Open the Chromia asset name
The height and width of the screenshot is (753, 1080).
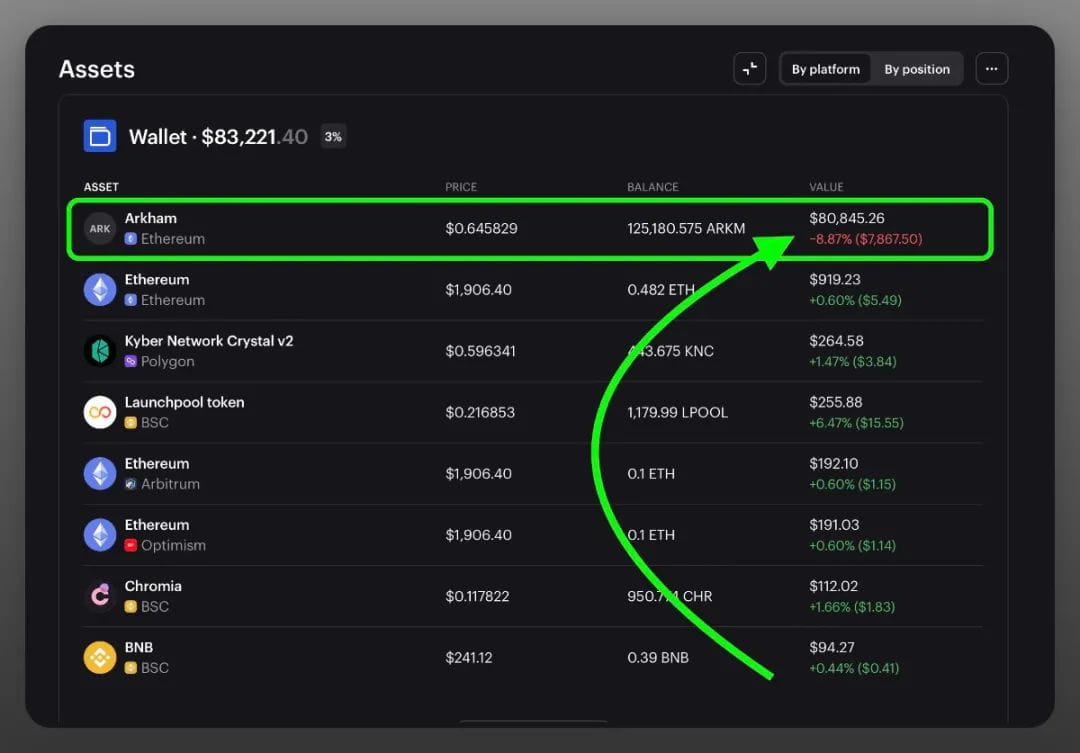(153, 586)
